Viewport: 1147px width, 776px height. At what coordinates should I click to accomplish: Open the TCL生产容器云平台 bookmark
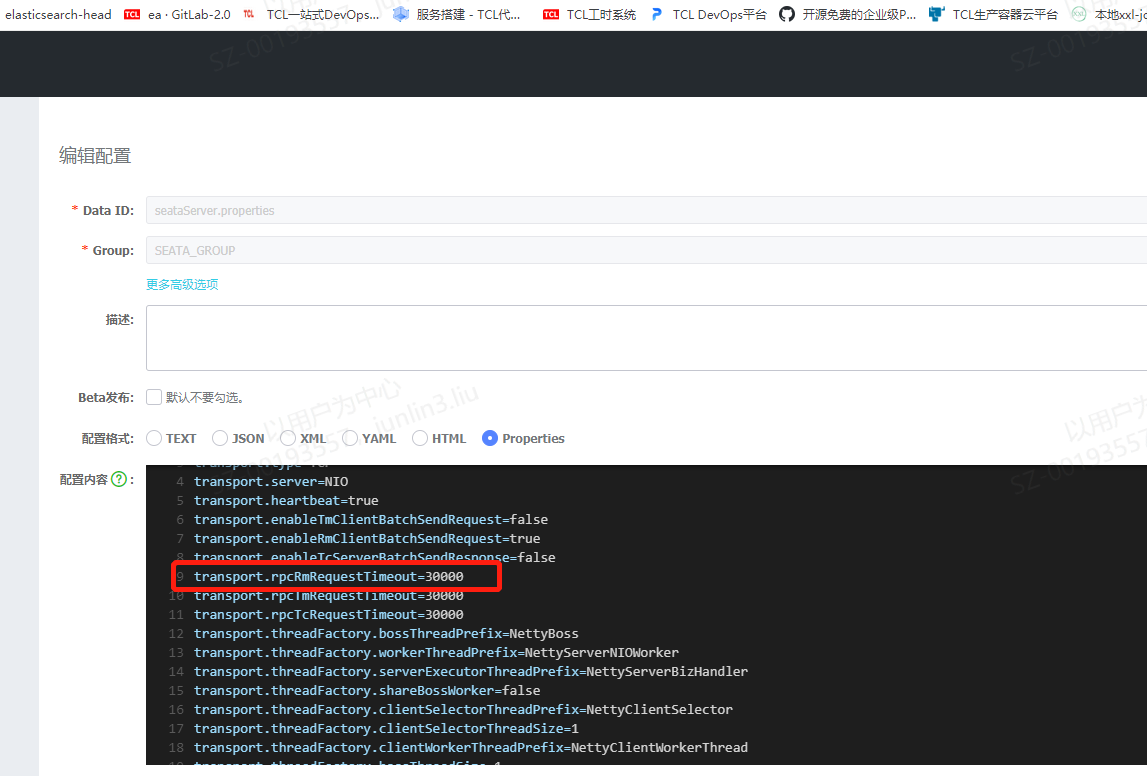1004,14
